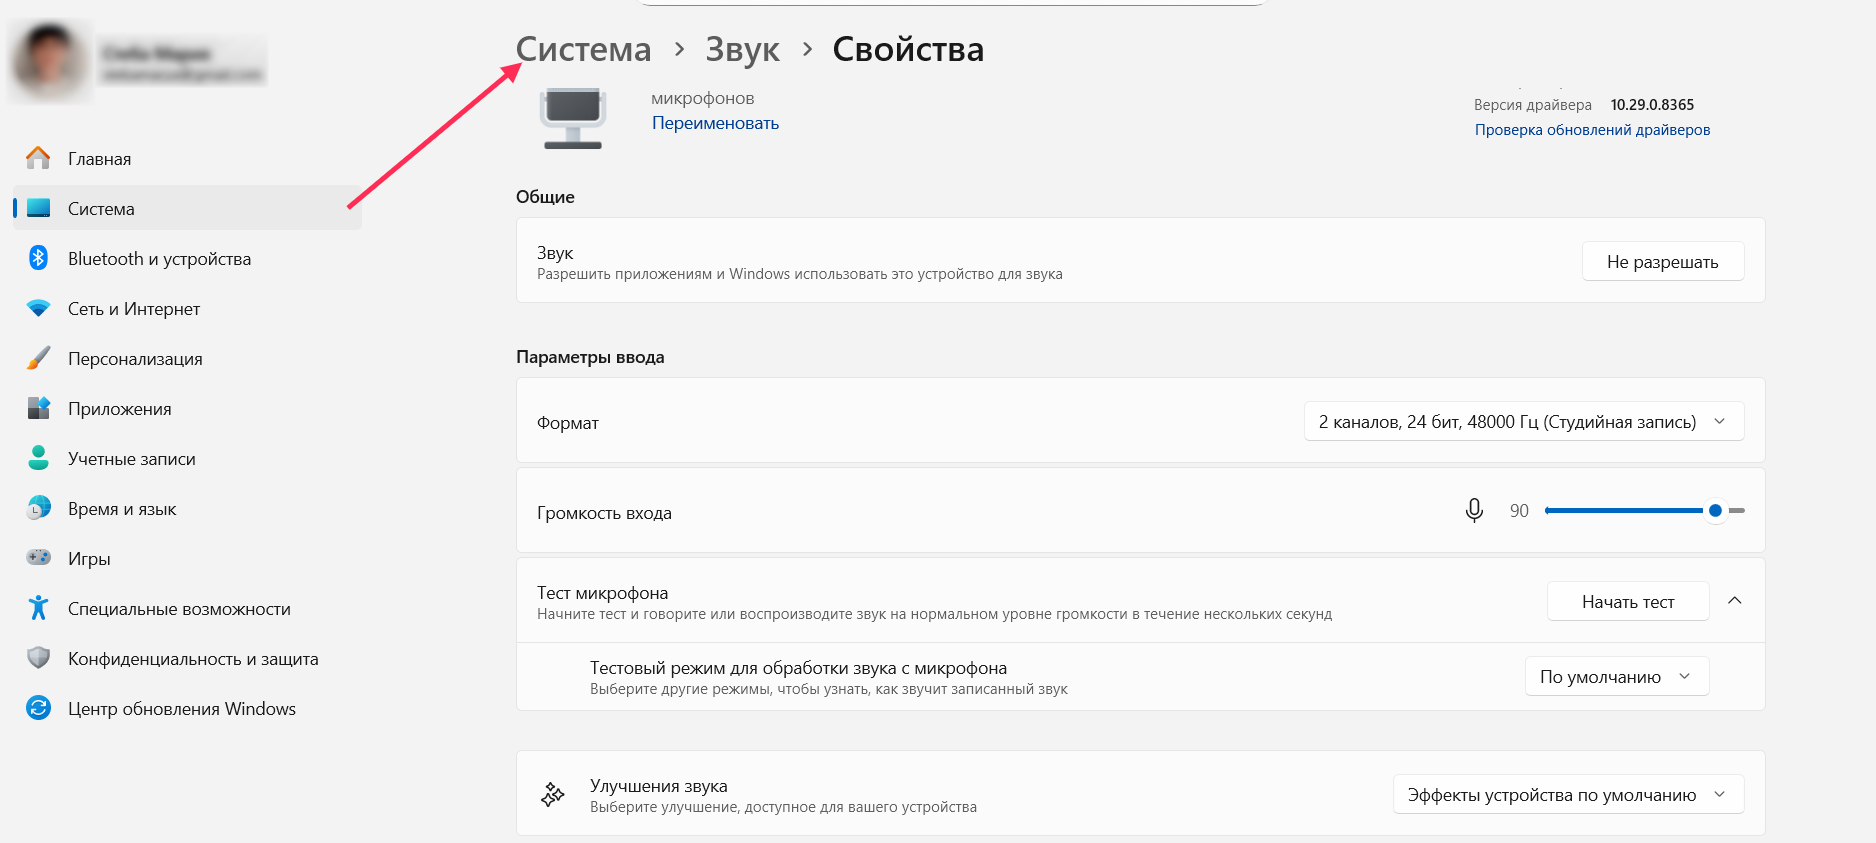Open Приложения in the sidebar
Viewport: 1876px width, 843px height.
[119, 409]
